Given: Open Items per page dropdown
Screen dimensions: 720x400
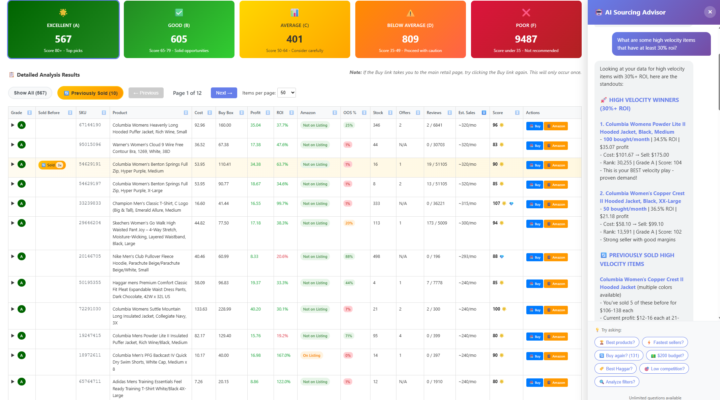Looking at the screenshot, I should tap(287, 93).
